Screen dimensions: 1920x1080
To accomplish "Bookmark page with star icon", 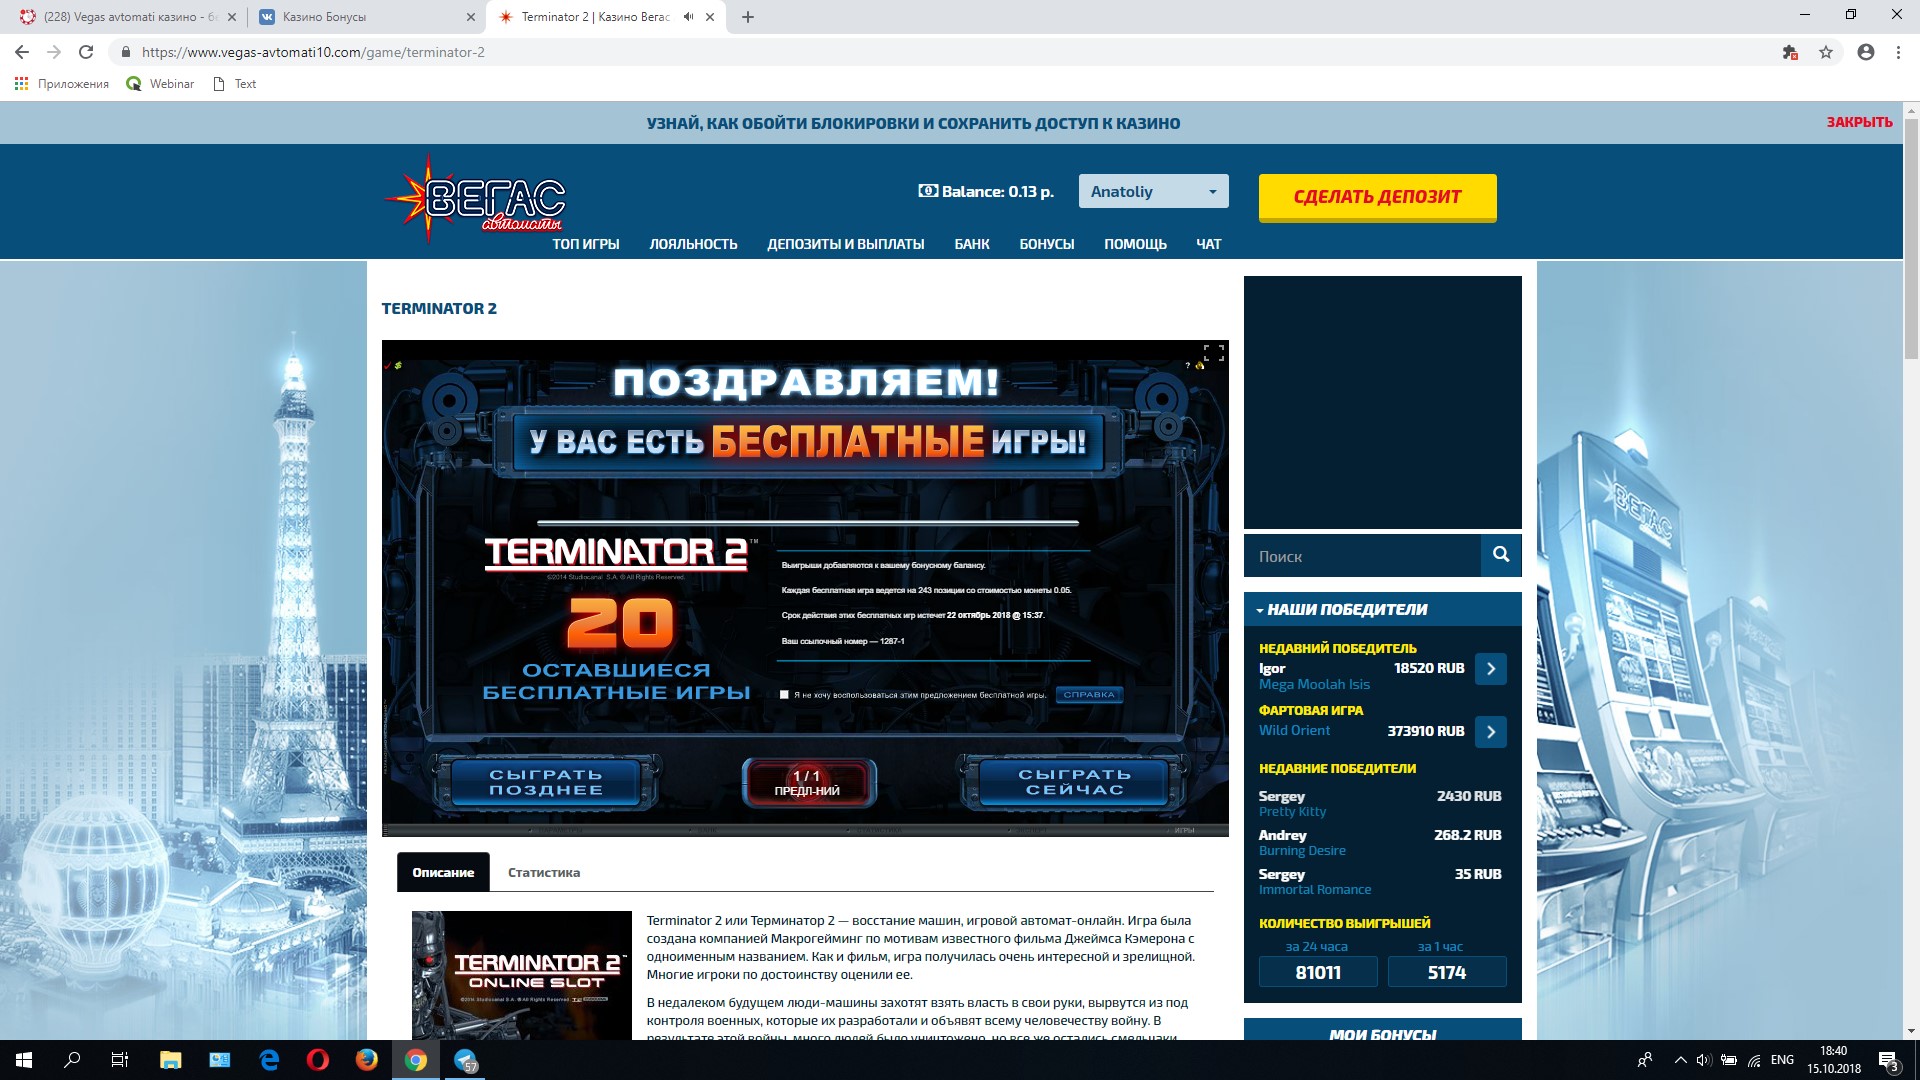I will pyautogui.click(x=1826, y=52).
